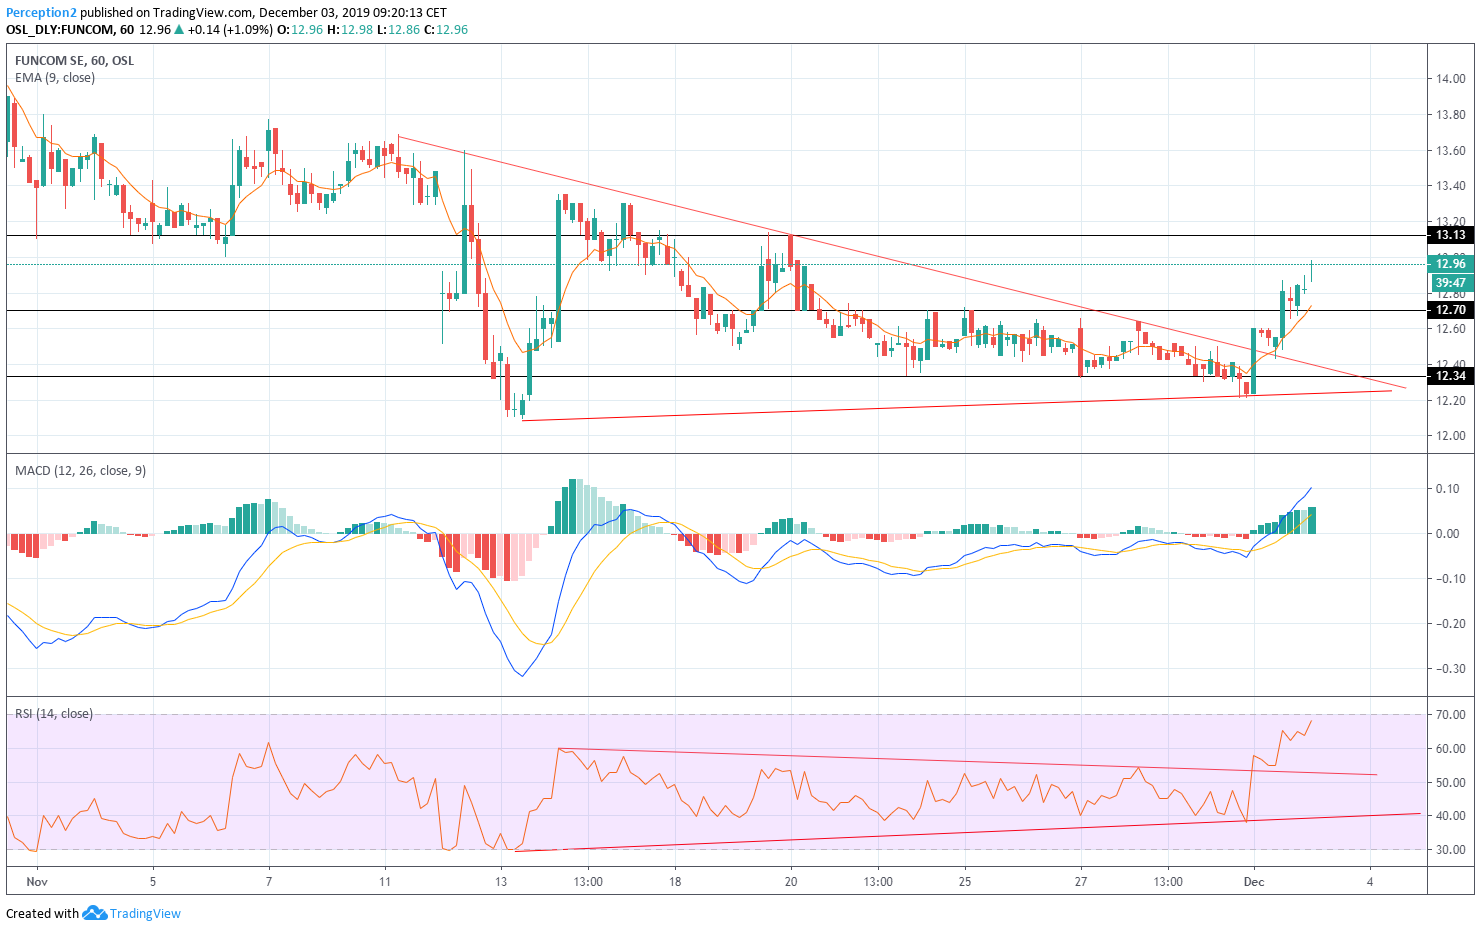The image size is (1481, 931).
Task: Click the 0.10 MACD axis label
Action: tap(1447, 489)
